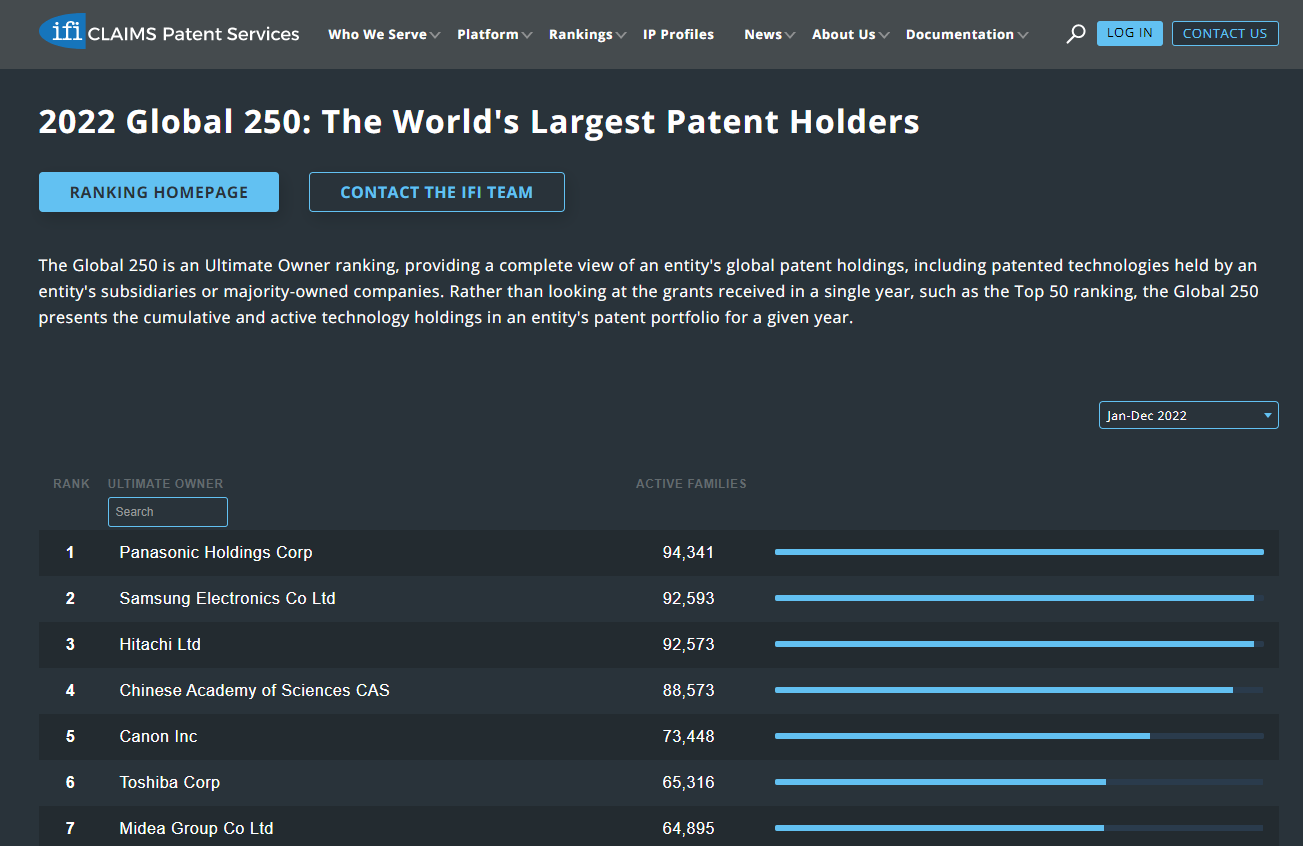
Task: Expand the Documentation menu
Action: (x=966, y=34)
